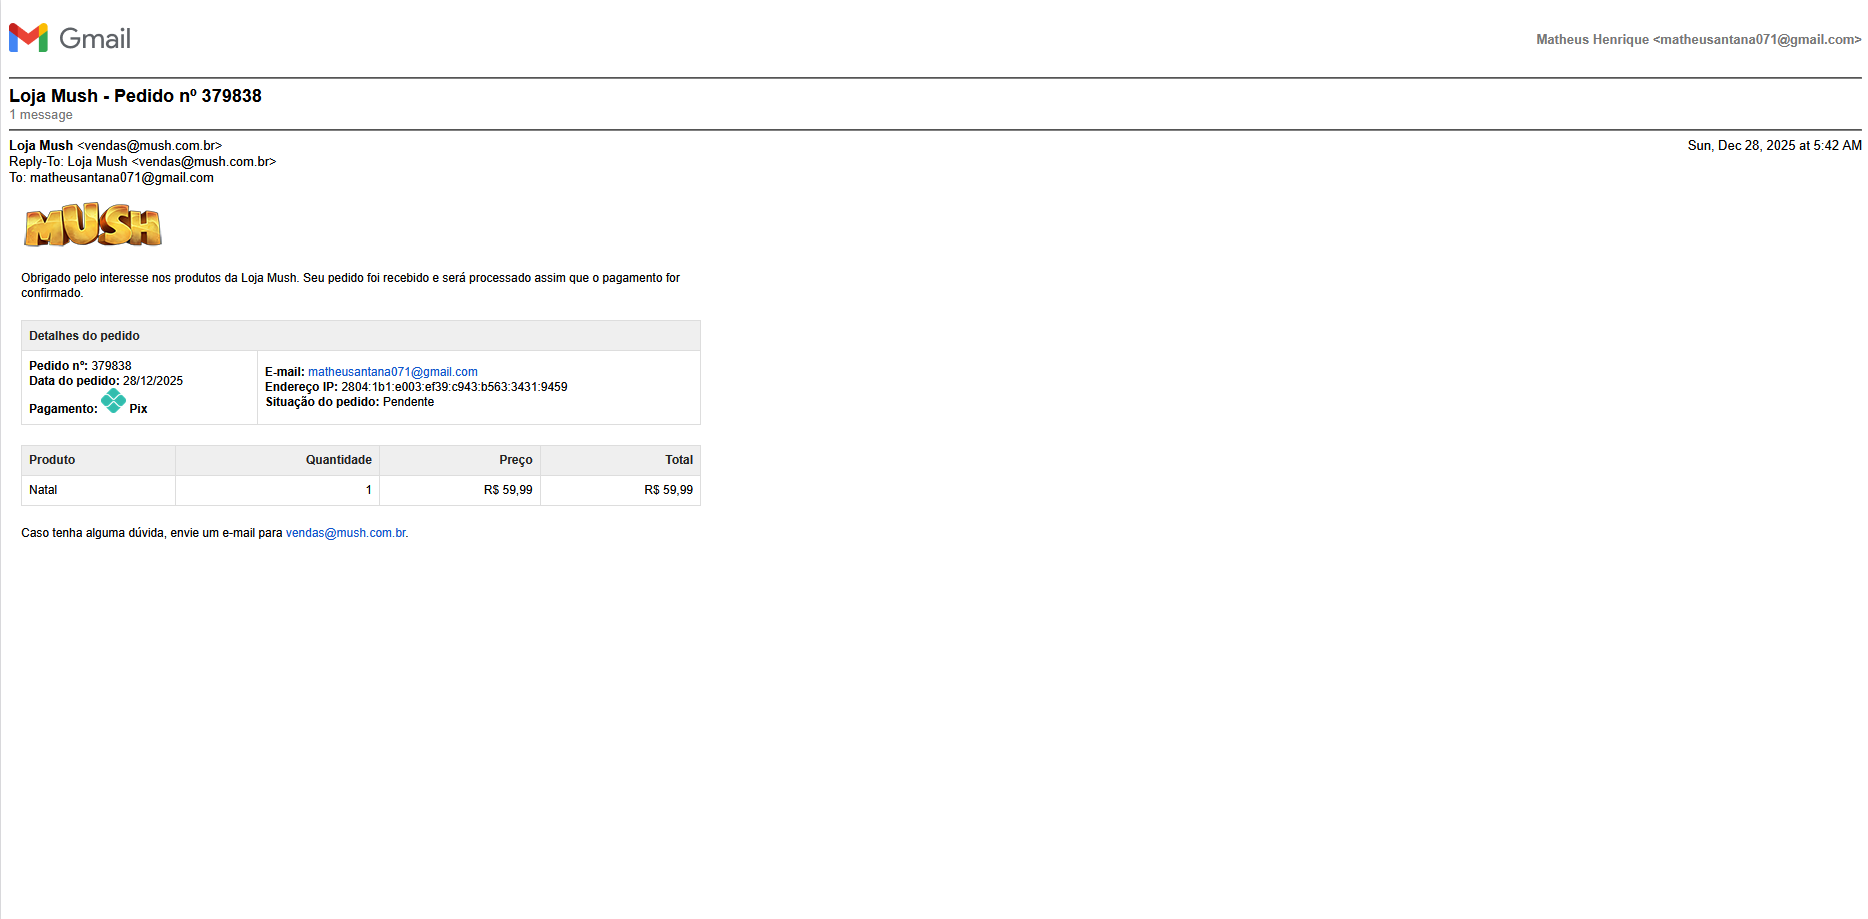
Task: Click the 'Caso tenha alguma dúvida' footer sentence
Action: click(x=215, y=533)
